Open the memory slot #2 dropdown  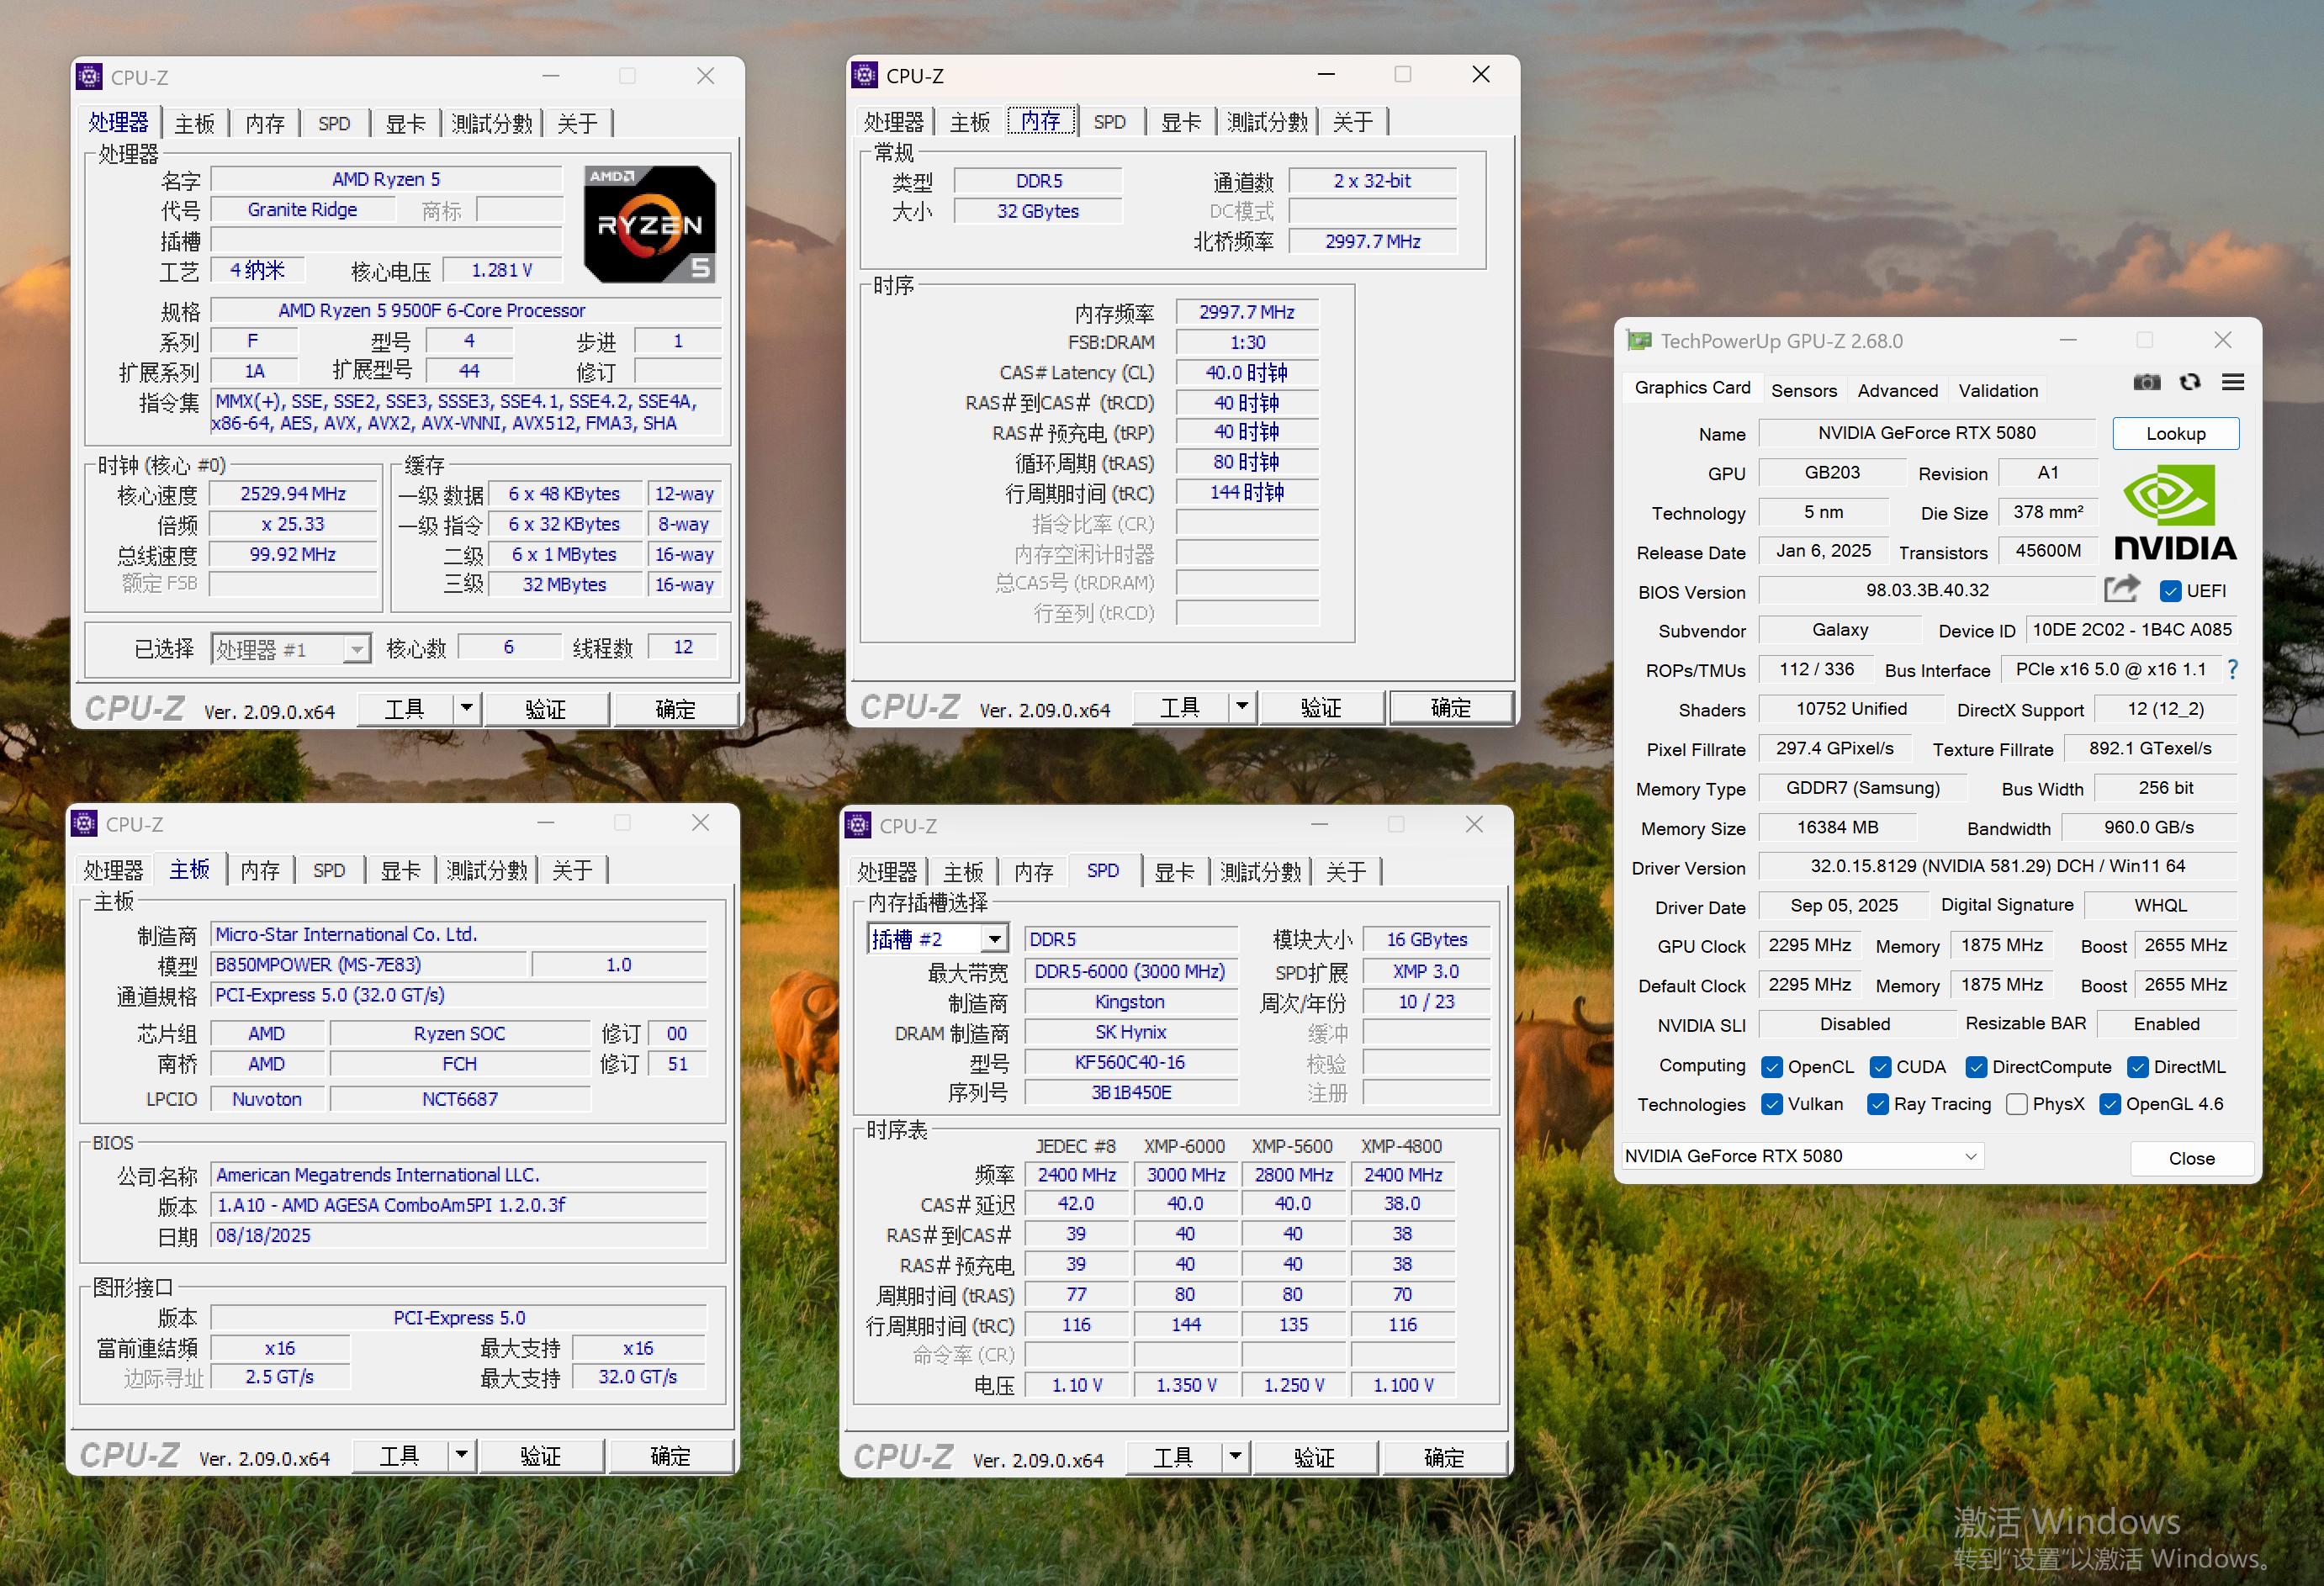994,939
